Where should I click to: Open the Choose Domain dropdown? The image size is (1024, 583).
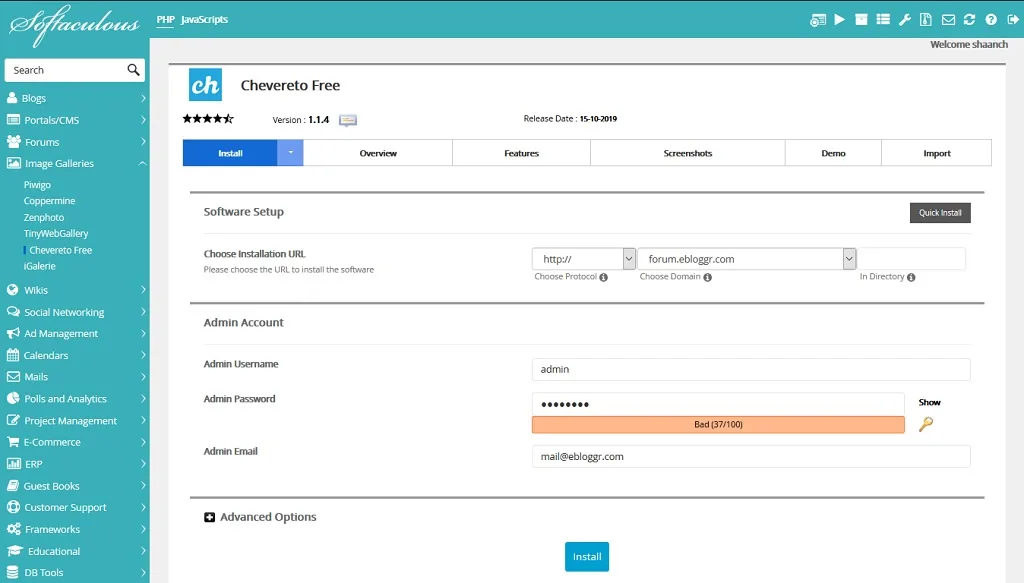pyautogui.click(x=746, y=259)
